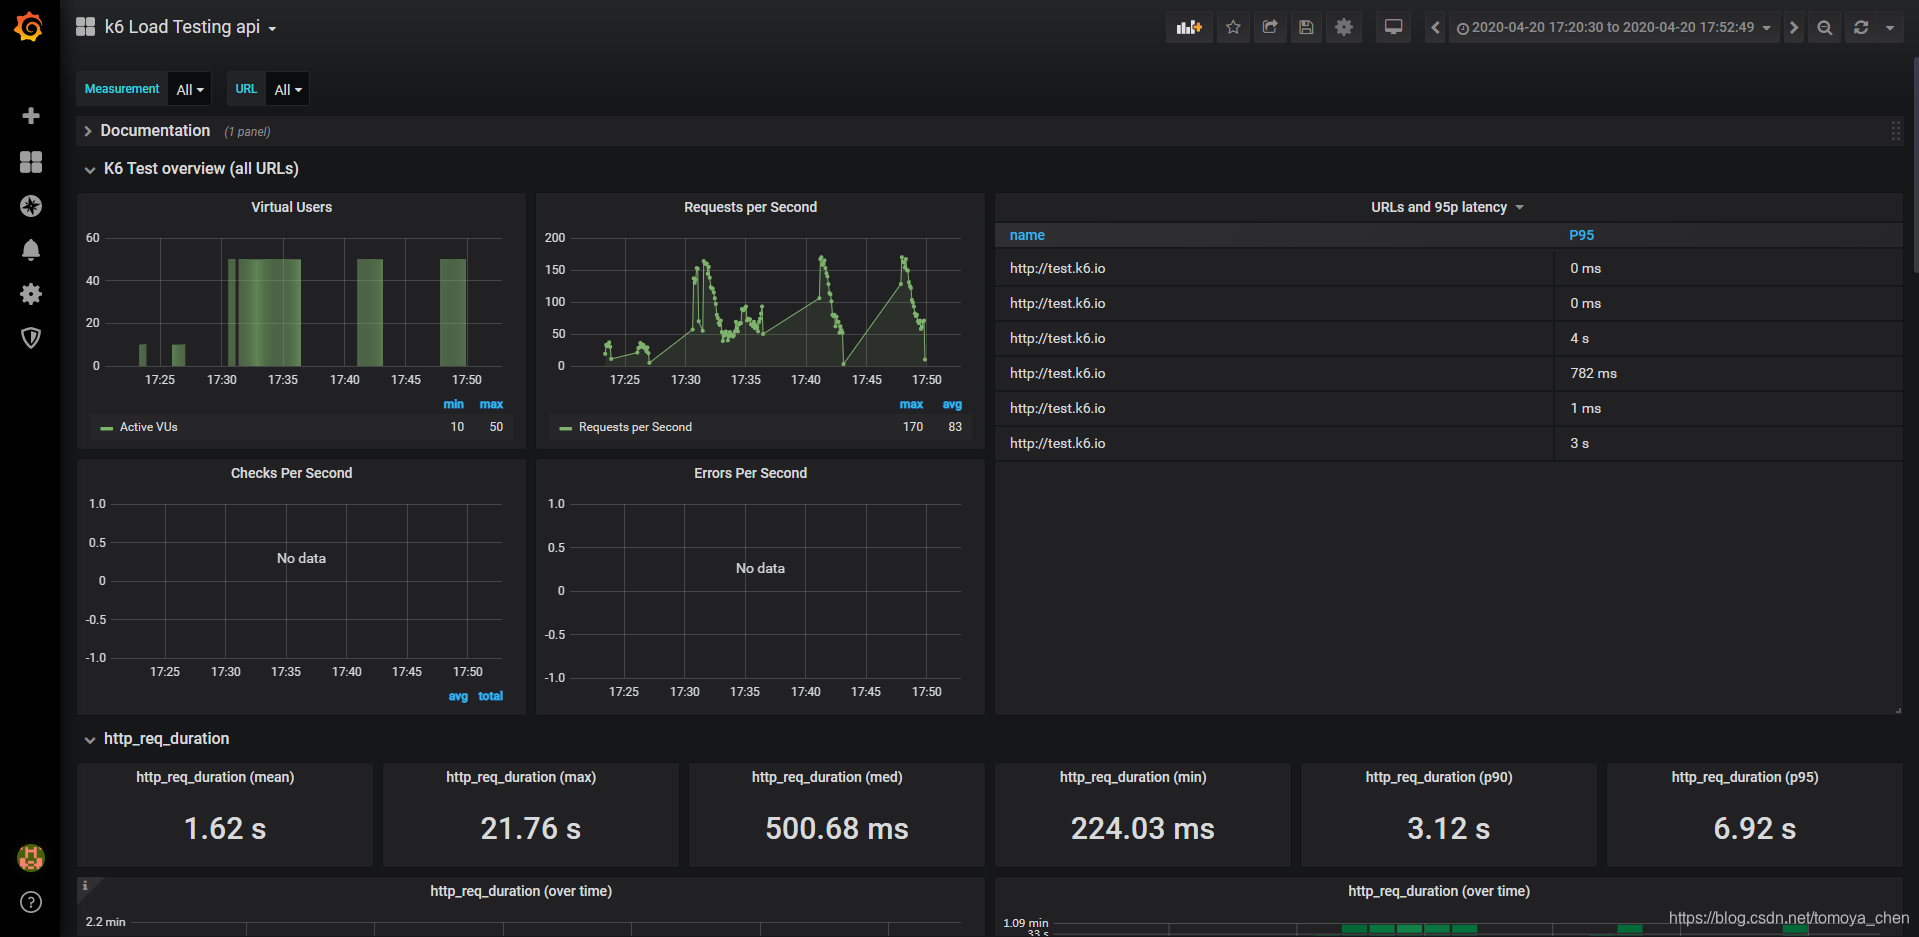This screenshot has height=937, width=1919.
Task: Sort table by P95 column header
Action: pos(1581,235)
